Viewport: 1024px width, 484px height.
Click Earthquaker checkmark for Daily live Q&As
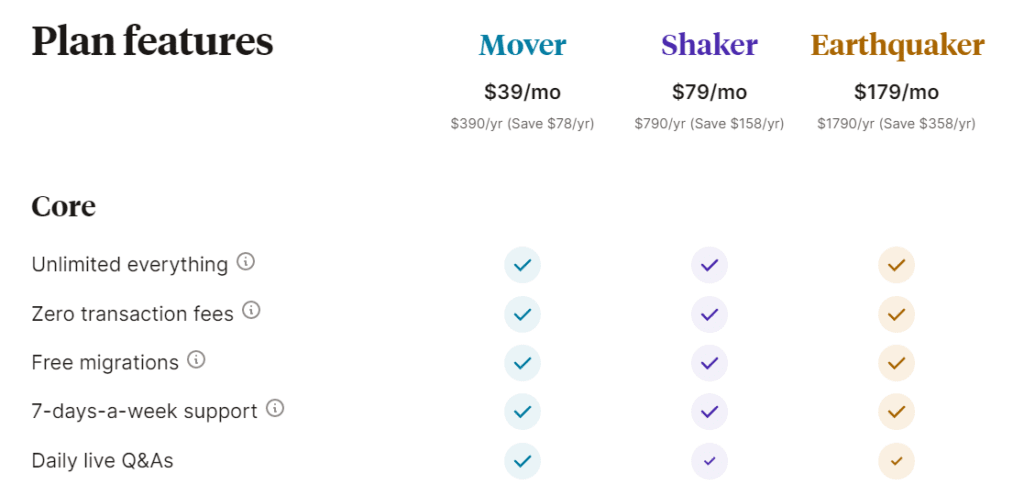click(x=896, y=461)
